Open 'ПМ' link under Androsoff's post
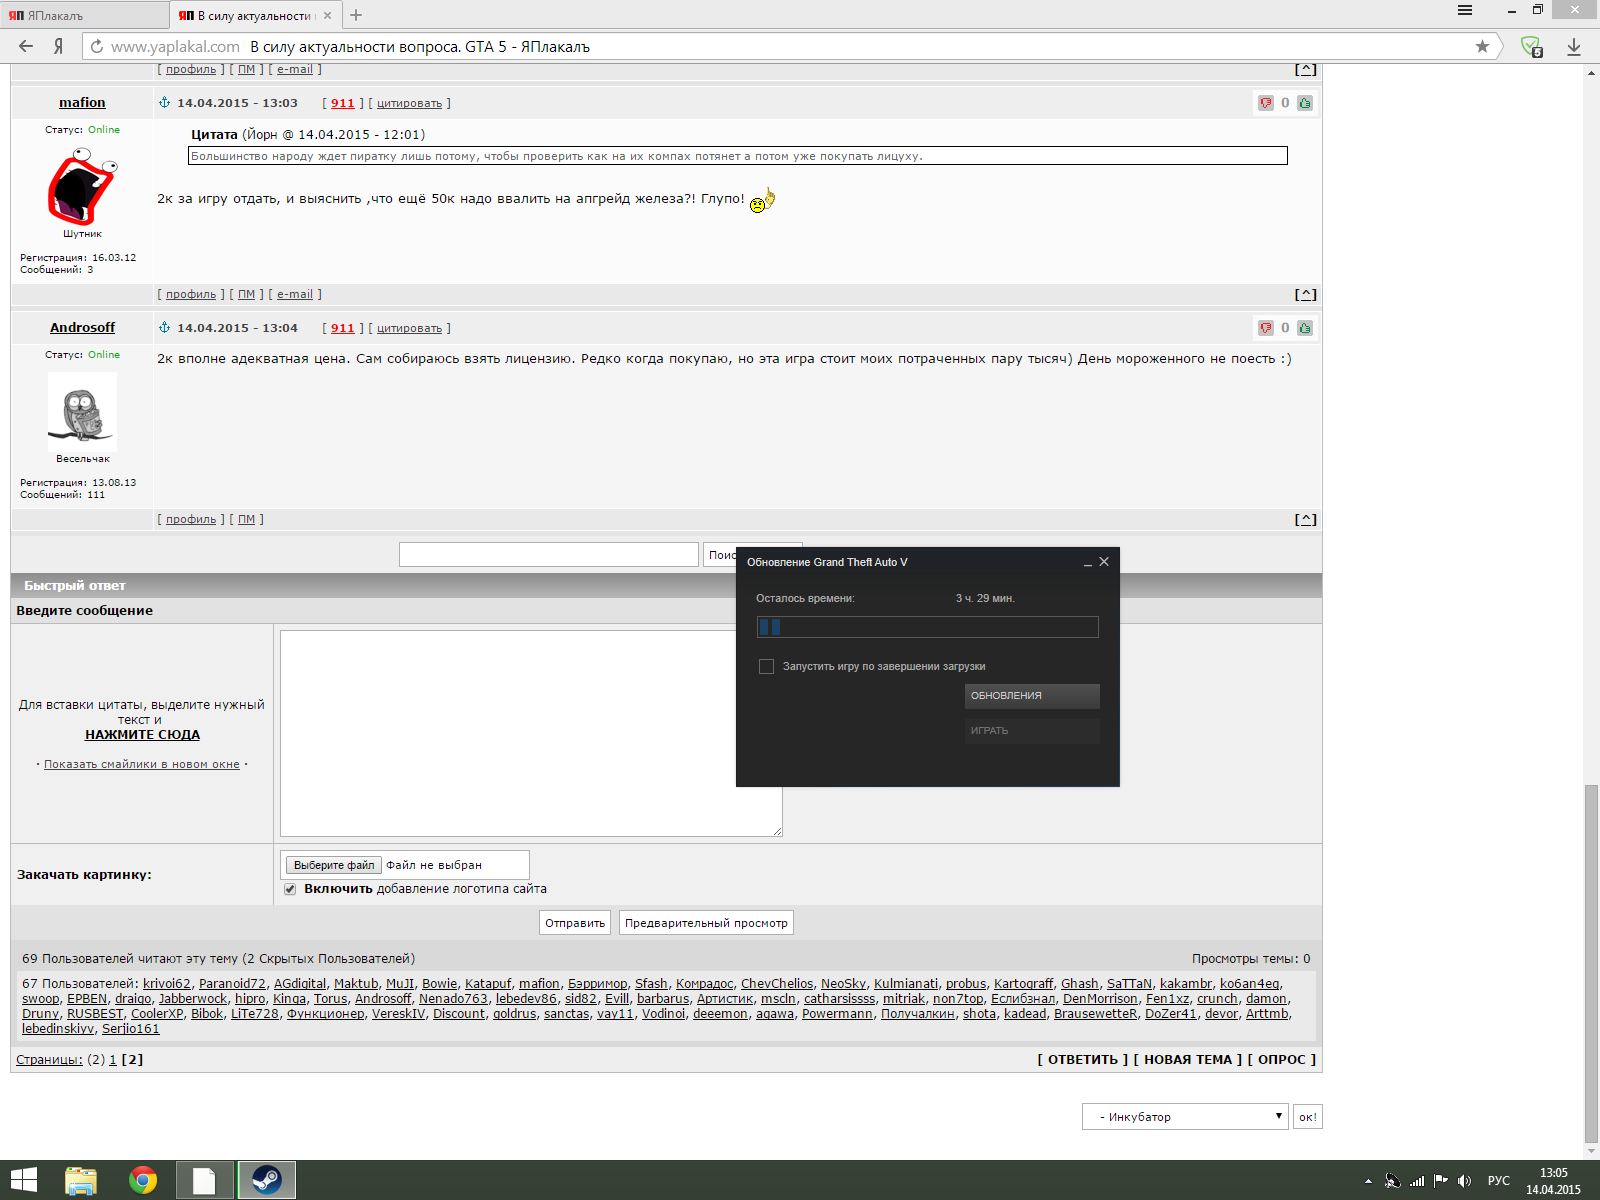Image resolution: width=1600 pixels, height=1200 pixels. click(247, 519)
